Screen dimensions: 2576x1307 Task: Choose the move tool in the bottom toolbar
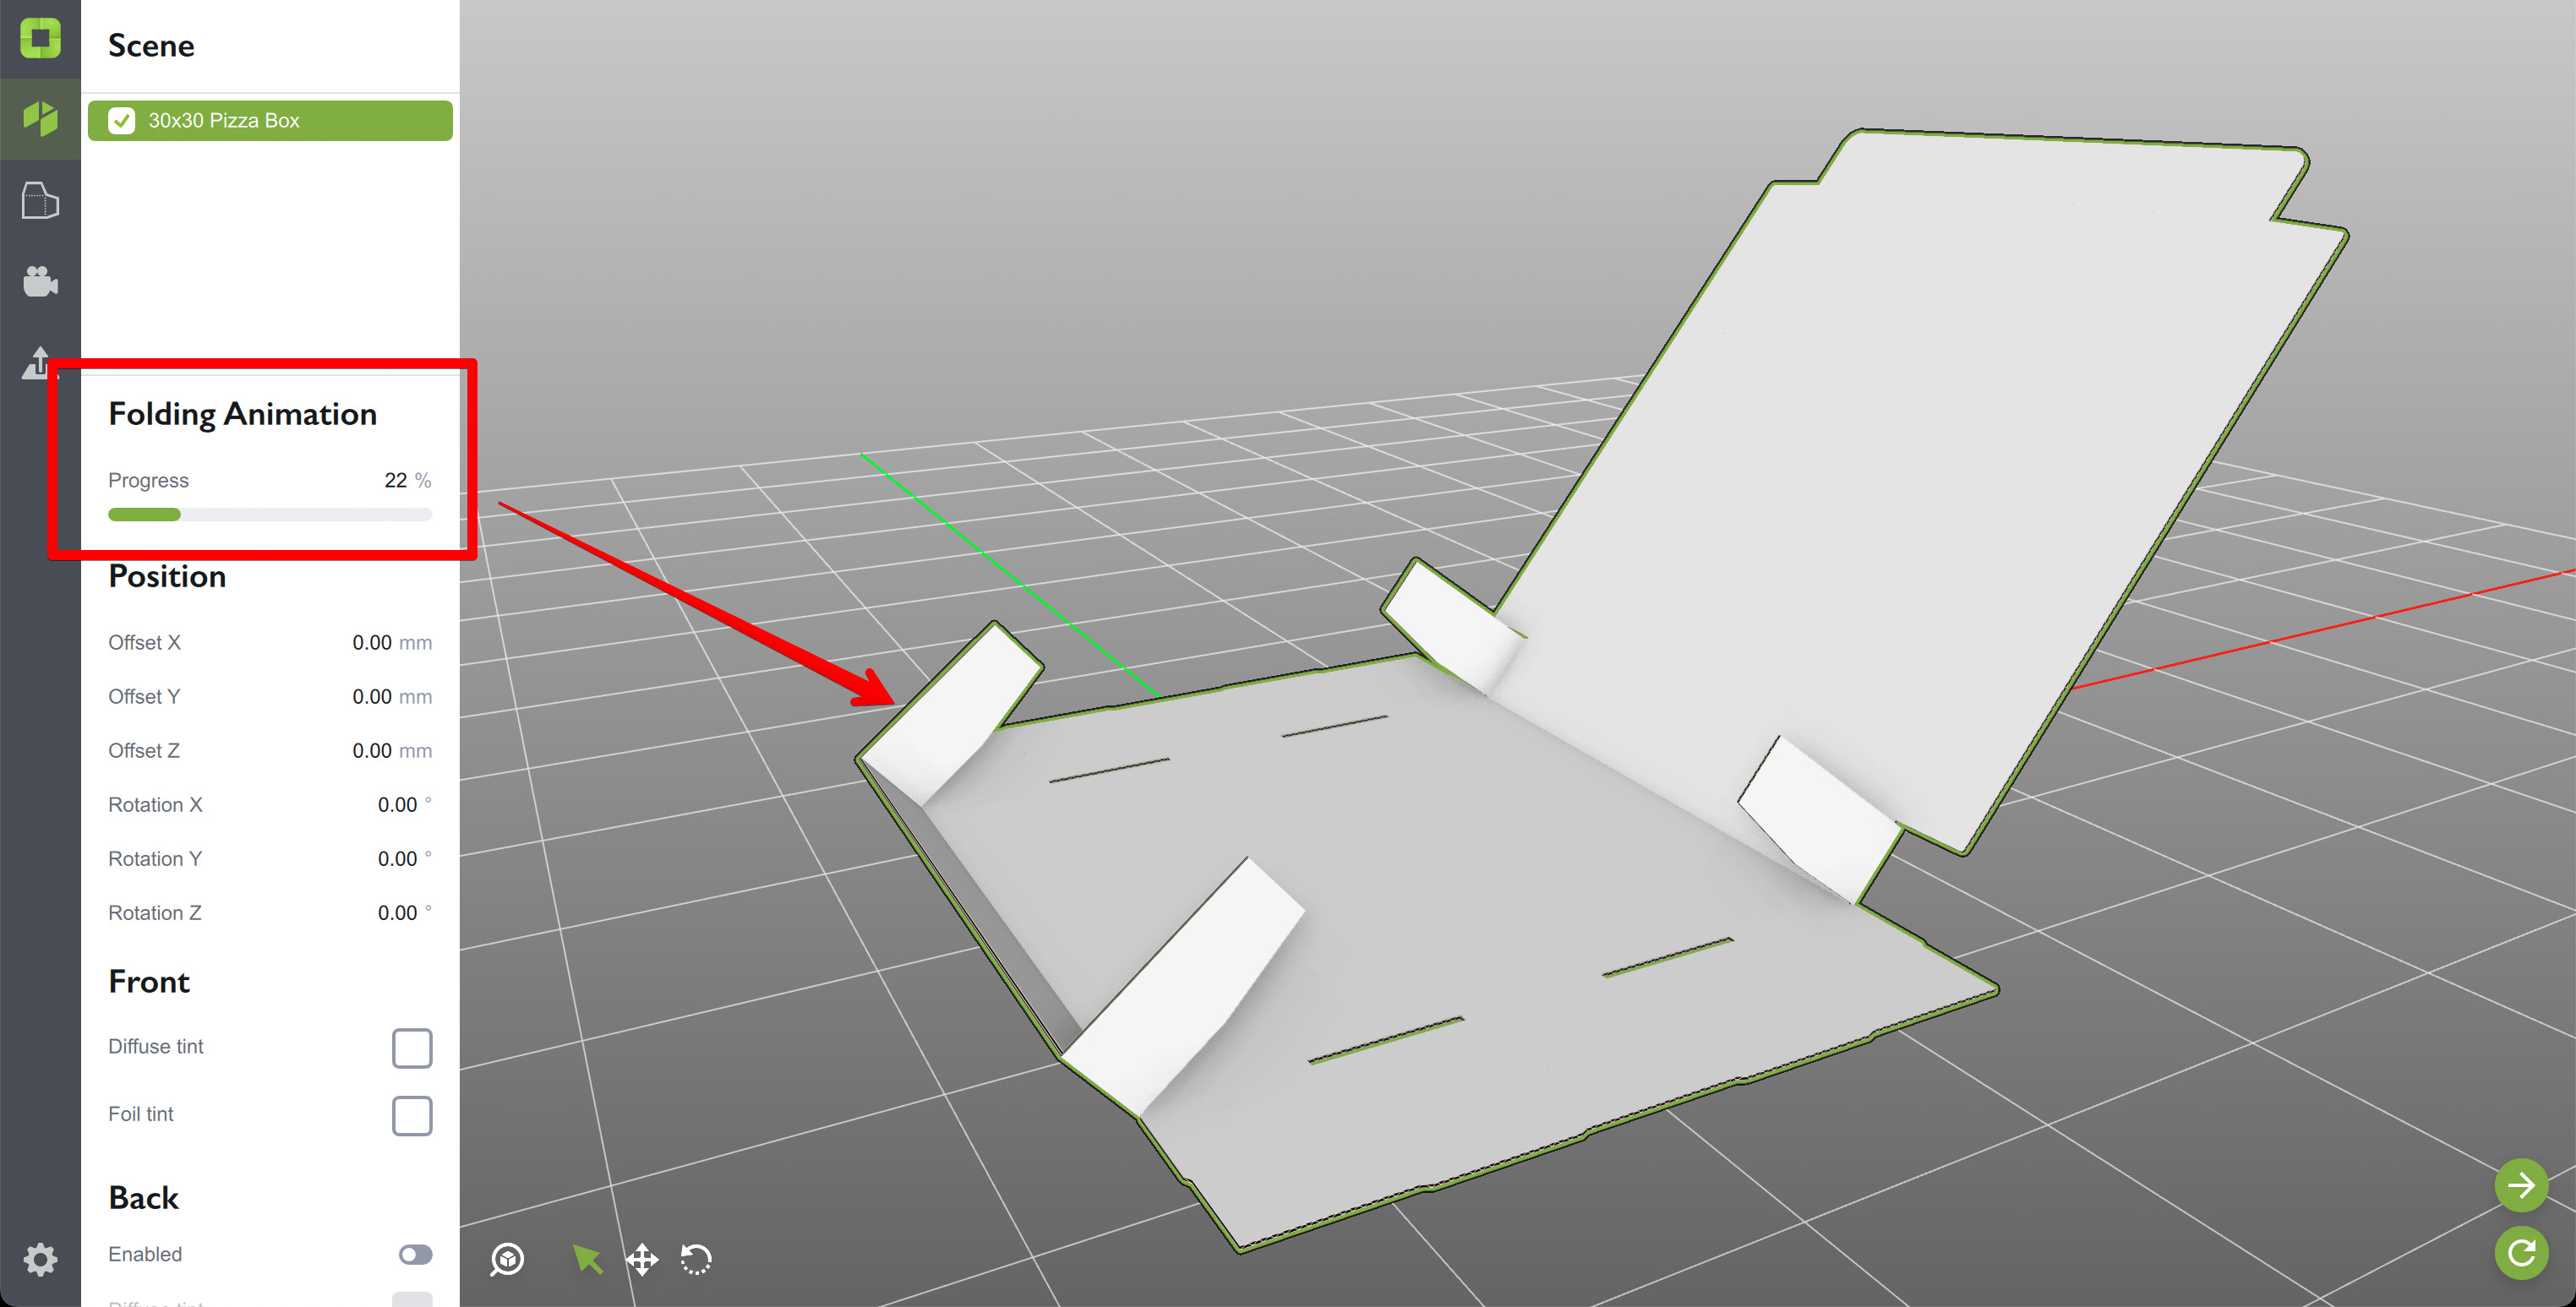coord(642,1260)
